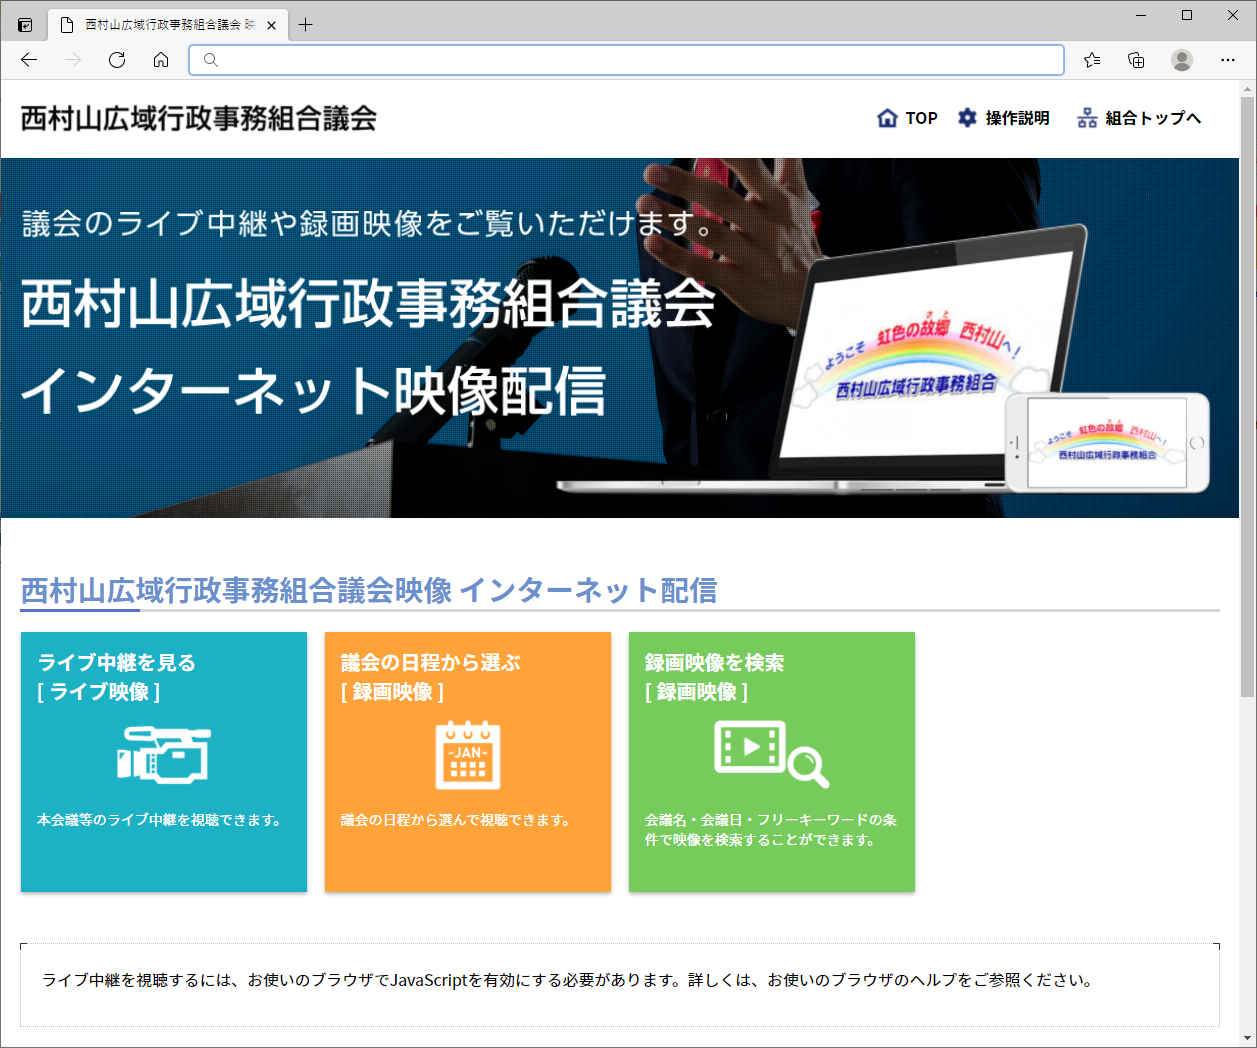Click banner text インターネット映像配信
Image resolution: width=1257 pixels, height=1048 pixels.
click(x=313, y=390)
